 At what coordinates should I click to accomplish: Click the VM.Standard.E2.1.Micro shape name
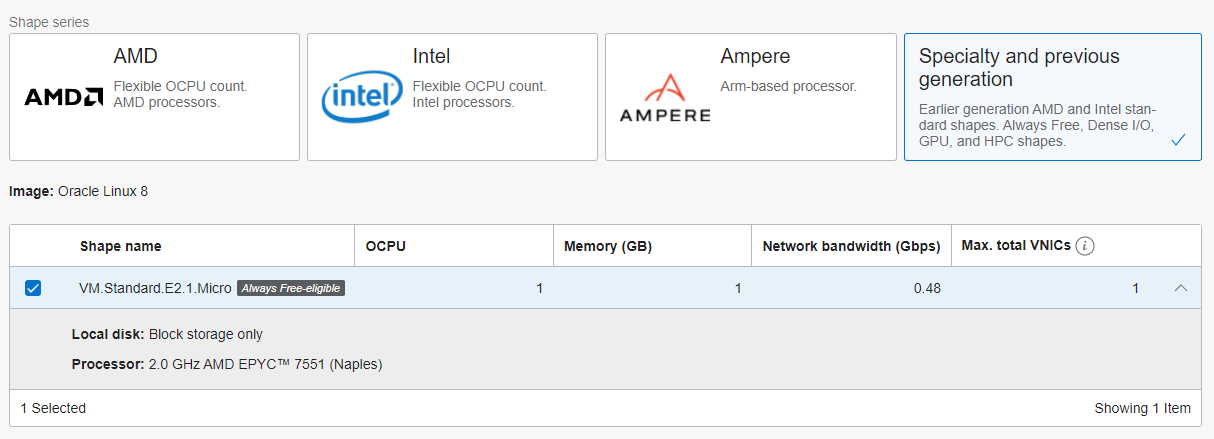pos(155,289)
